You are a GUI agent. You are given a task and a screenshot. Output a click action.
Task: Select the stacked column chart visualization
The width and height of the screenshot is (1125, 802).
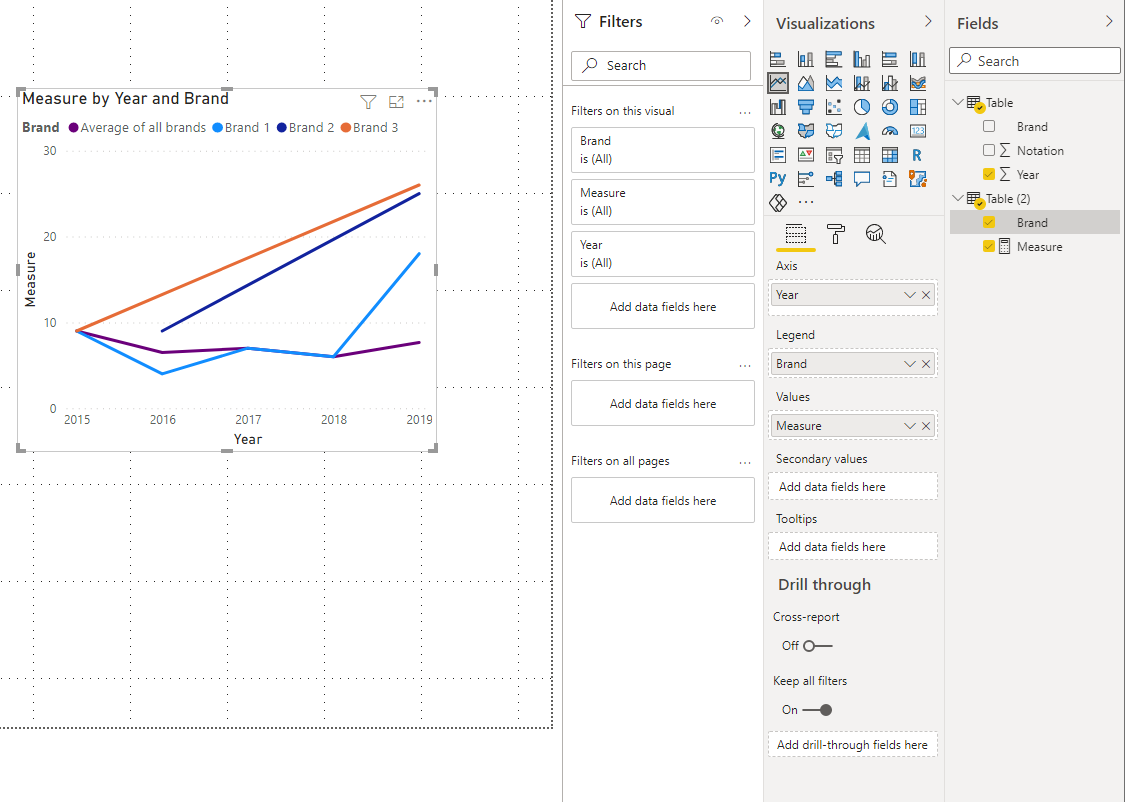click(x=806, y=60)
